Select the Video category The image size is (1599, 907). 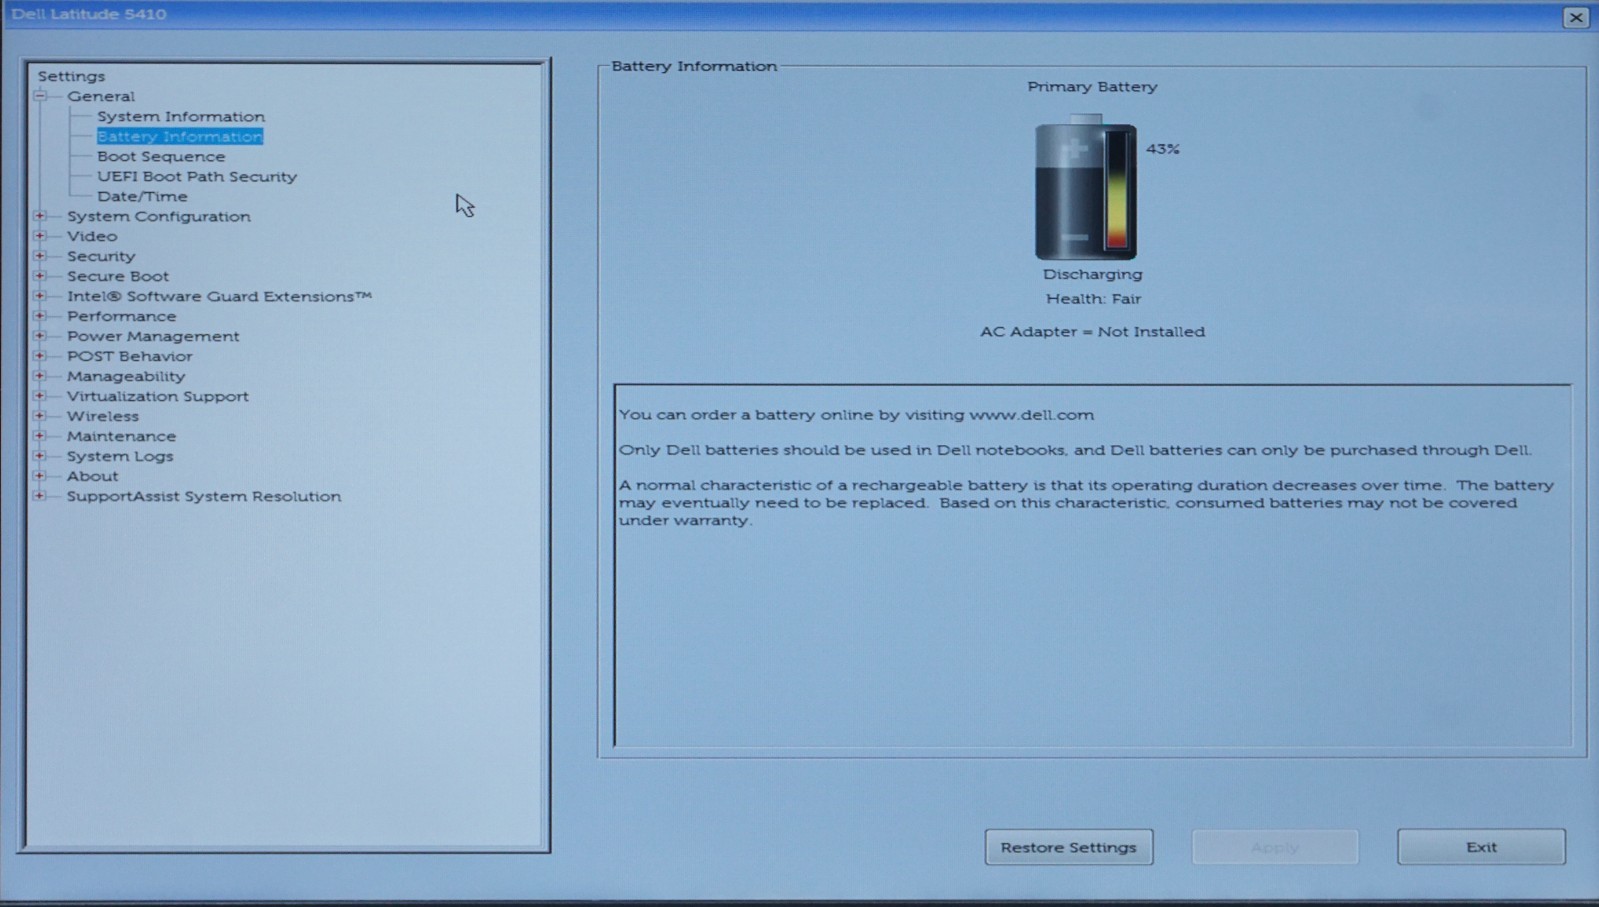pos(92,236)
